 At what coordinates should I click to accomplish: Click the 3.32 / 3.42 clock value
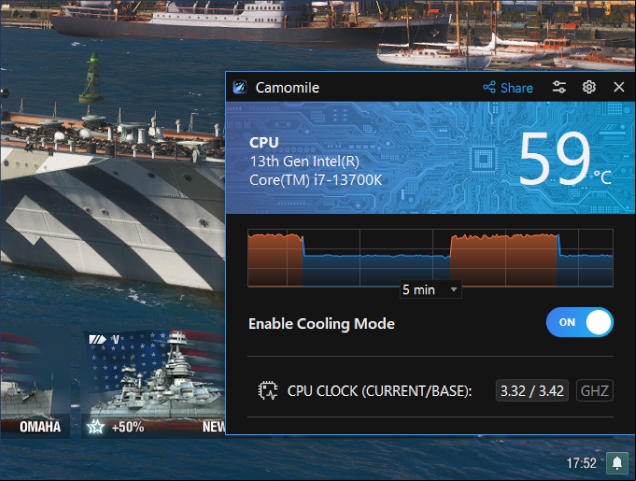pos(532,391)
